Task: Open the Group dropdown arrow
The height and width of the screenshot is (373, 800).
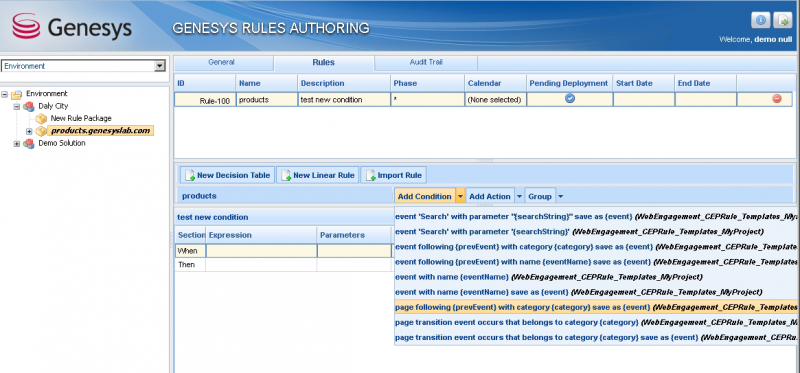Action: coord(560,196)
